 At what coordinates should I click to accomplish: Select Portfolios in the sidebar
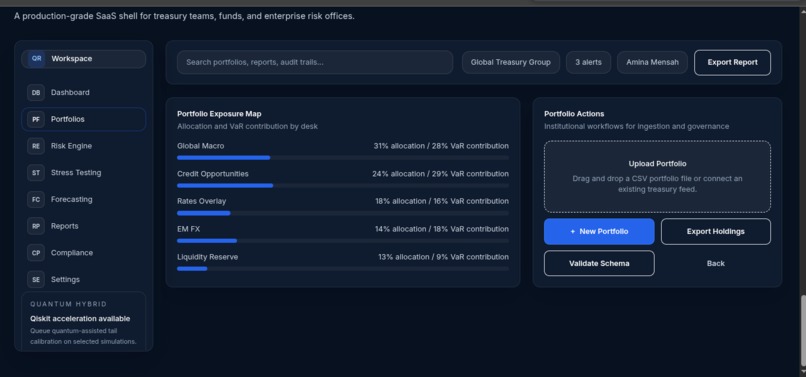click(83, 119)
